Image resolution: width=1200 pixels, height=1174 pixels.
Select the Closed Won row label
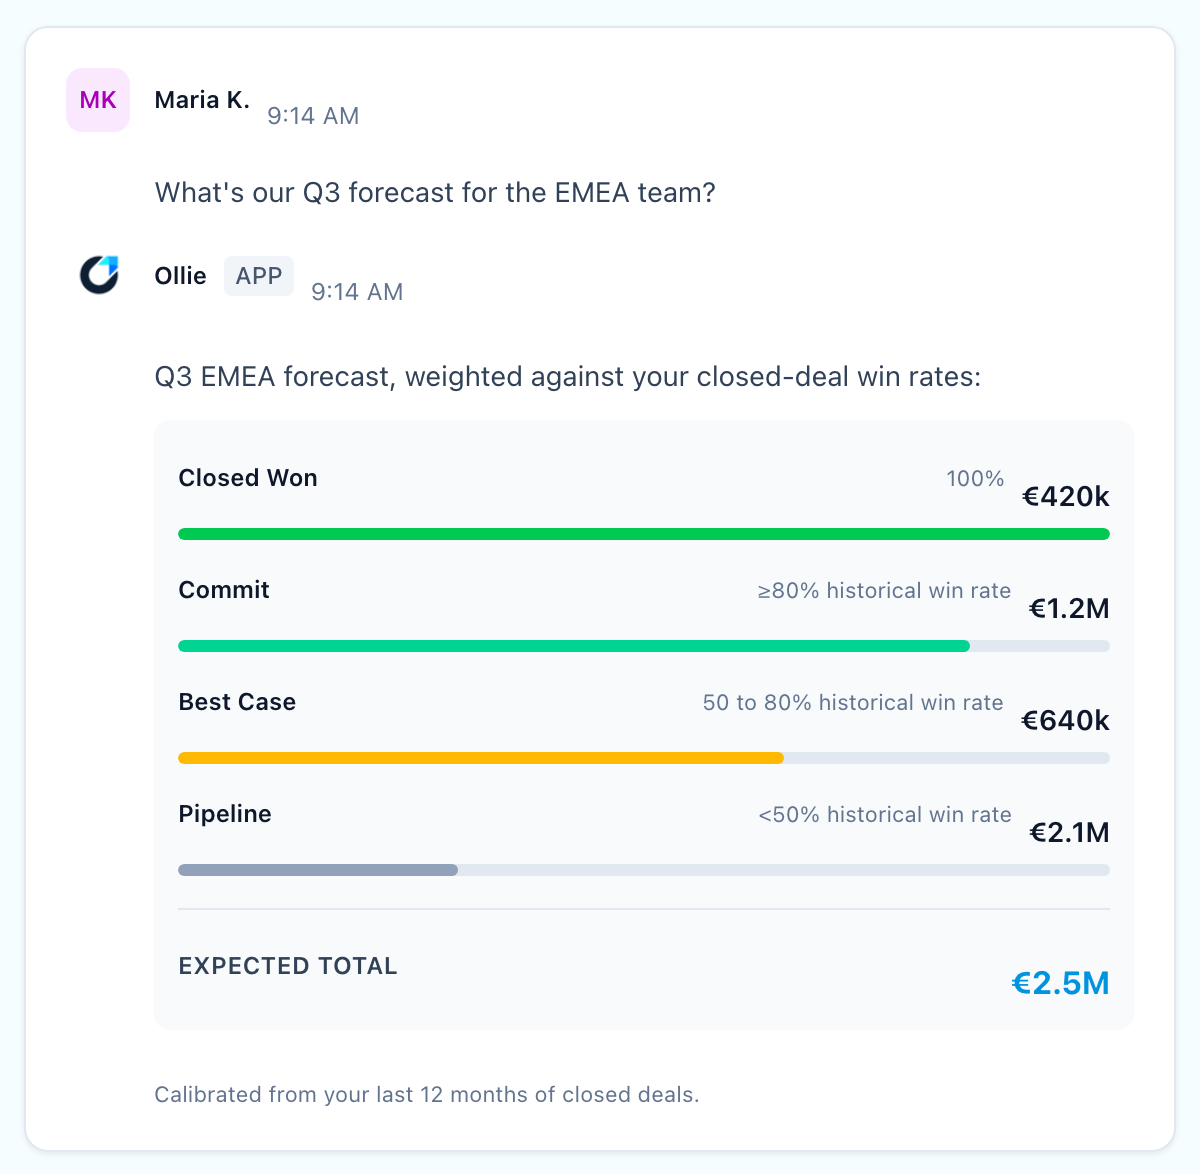[x=248, y=478]
